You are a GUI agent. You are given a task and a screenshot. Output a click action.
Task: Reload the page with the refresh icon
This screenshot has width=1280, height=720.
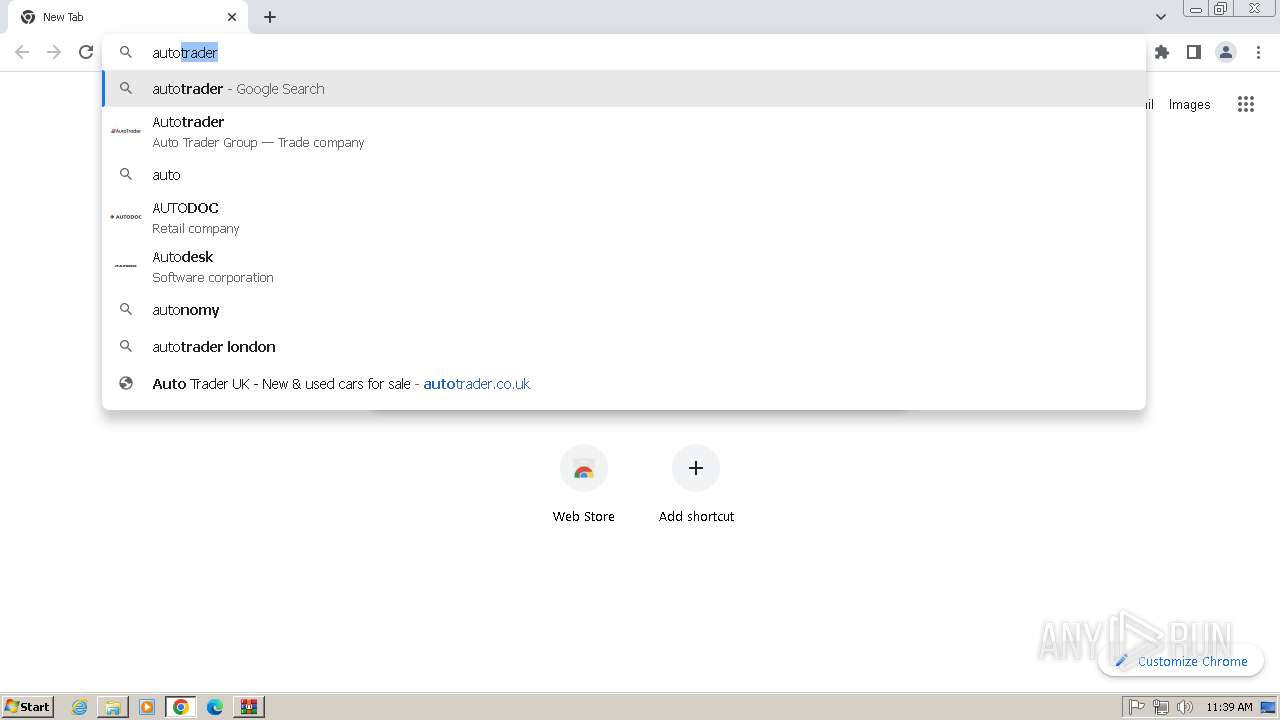coord(86,52)
